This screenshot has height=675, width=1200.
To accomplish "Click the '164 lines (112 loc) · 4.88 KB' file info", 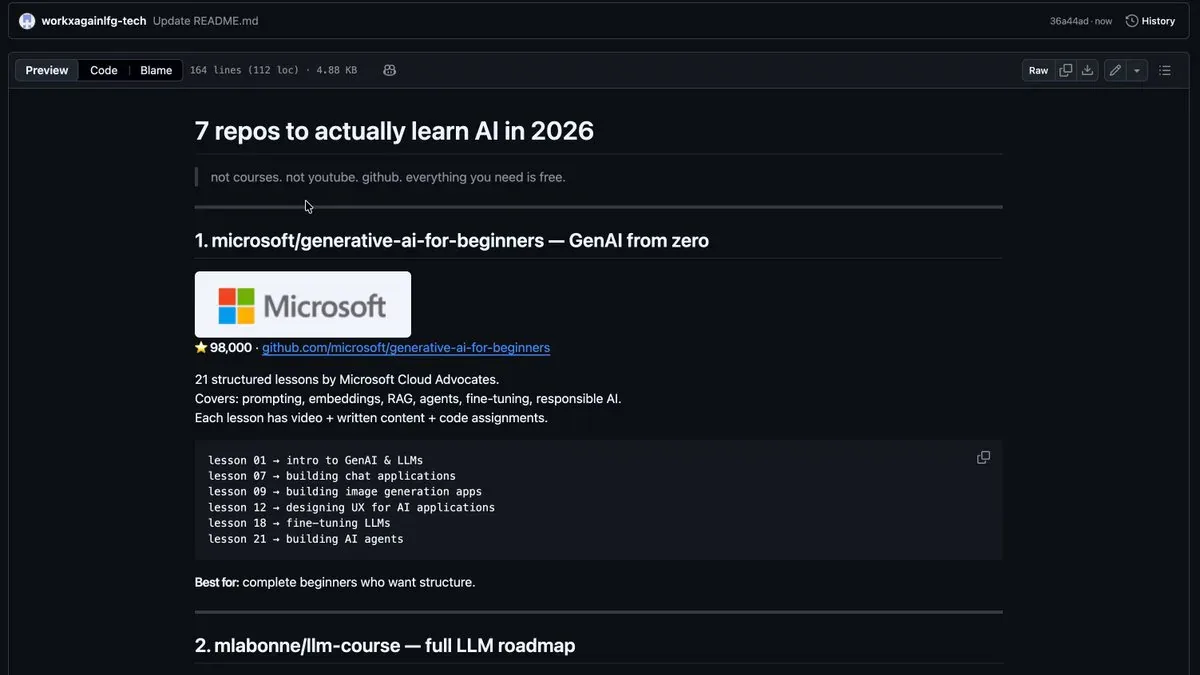I will coord(273,70).
